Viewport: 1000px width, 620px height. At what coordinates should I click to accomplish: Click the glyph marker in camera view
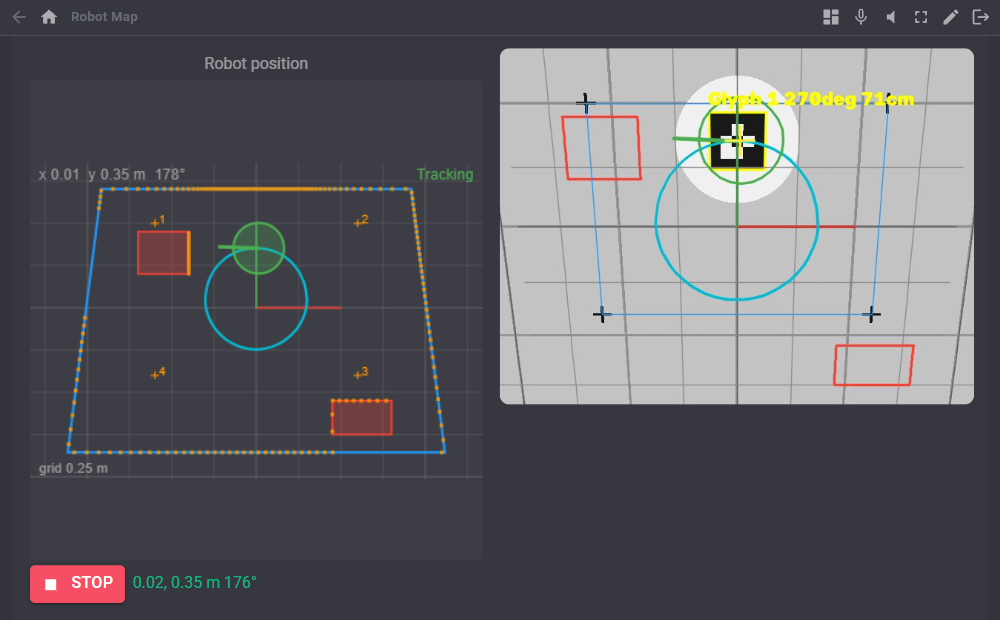pos(738,141)
